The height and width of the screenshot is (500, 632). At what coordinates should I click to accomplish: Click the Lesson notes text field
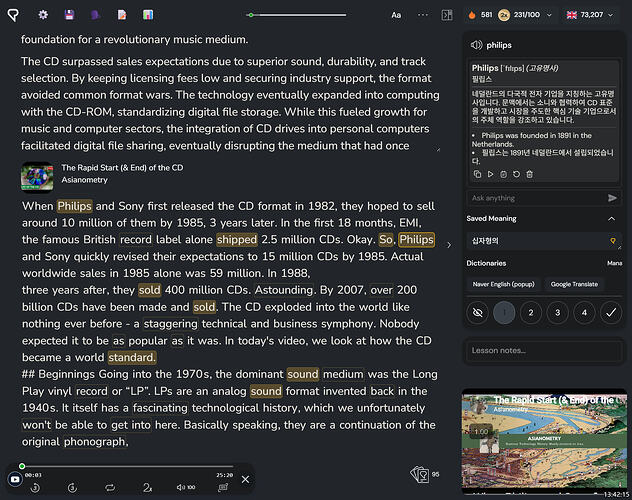click(x=544, y=351)
